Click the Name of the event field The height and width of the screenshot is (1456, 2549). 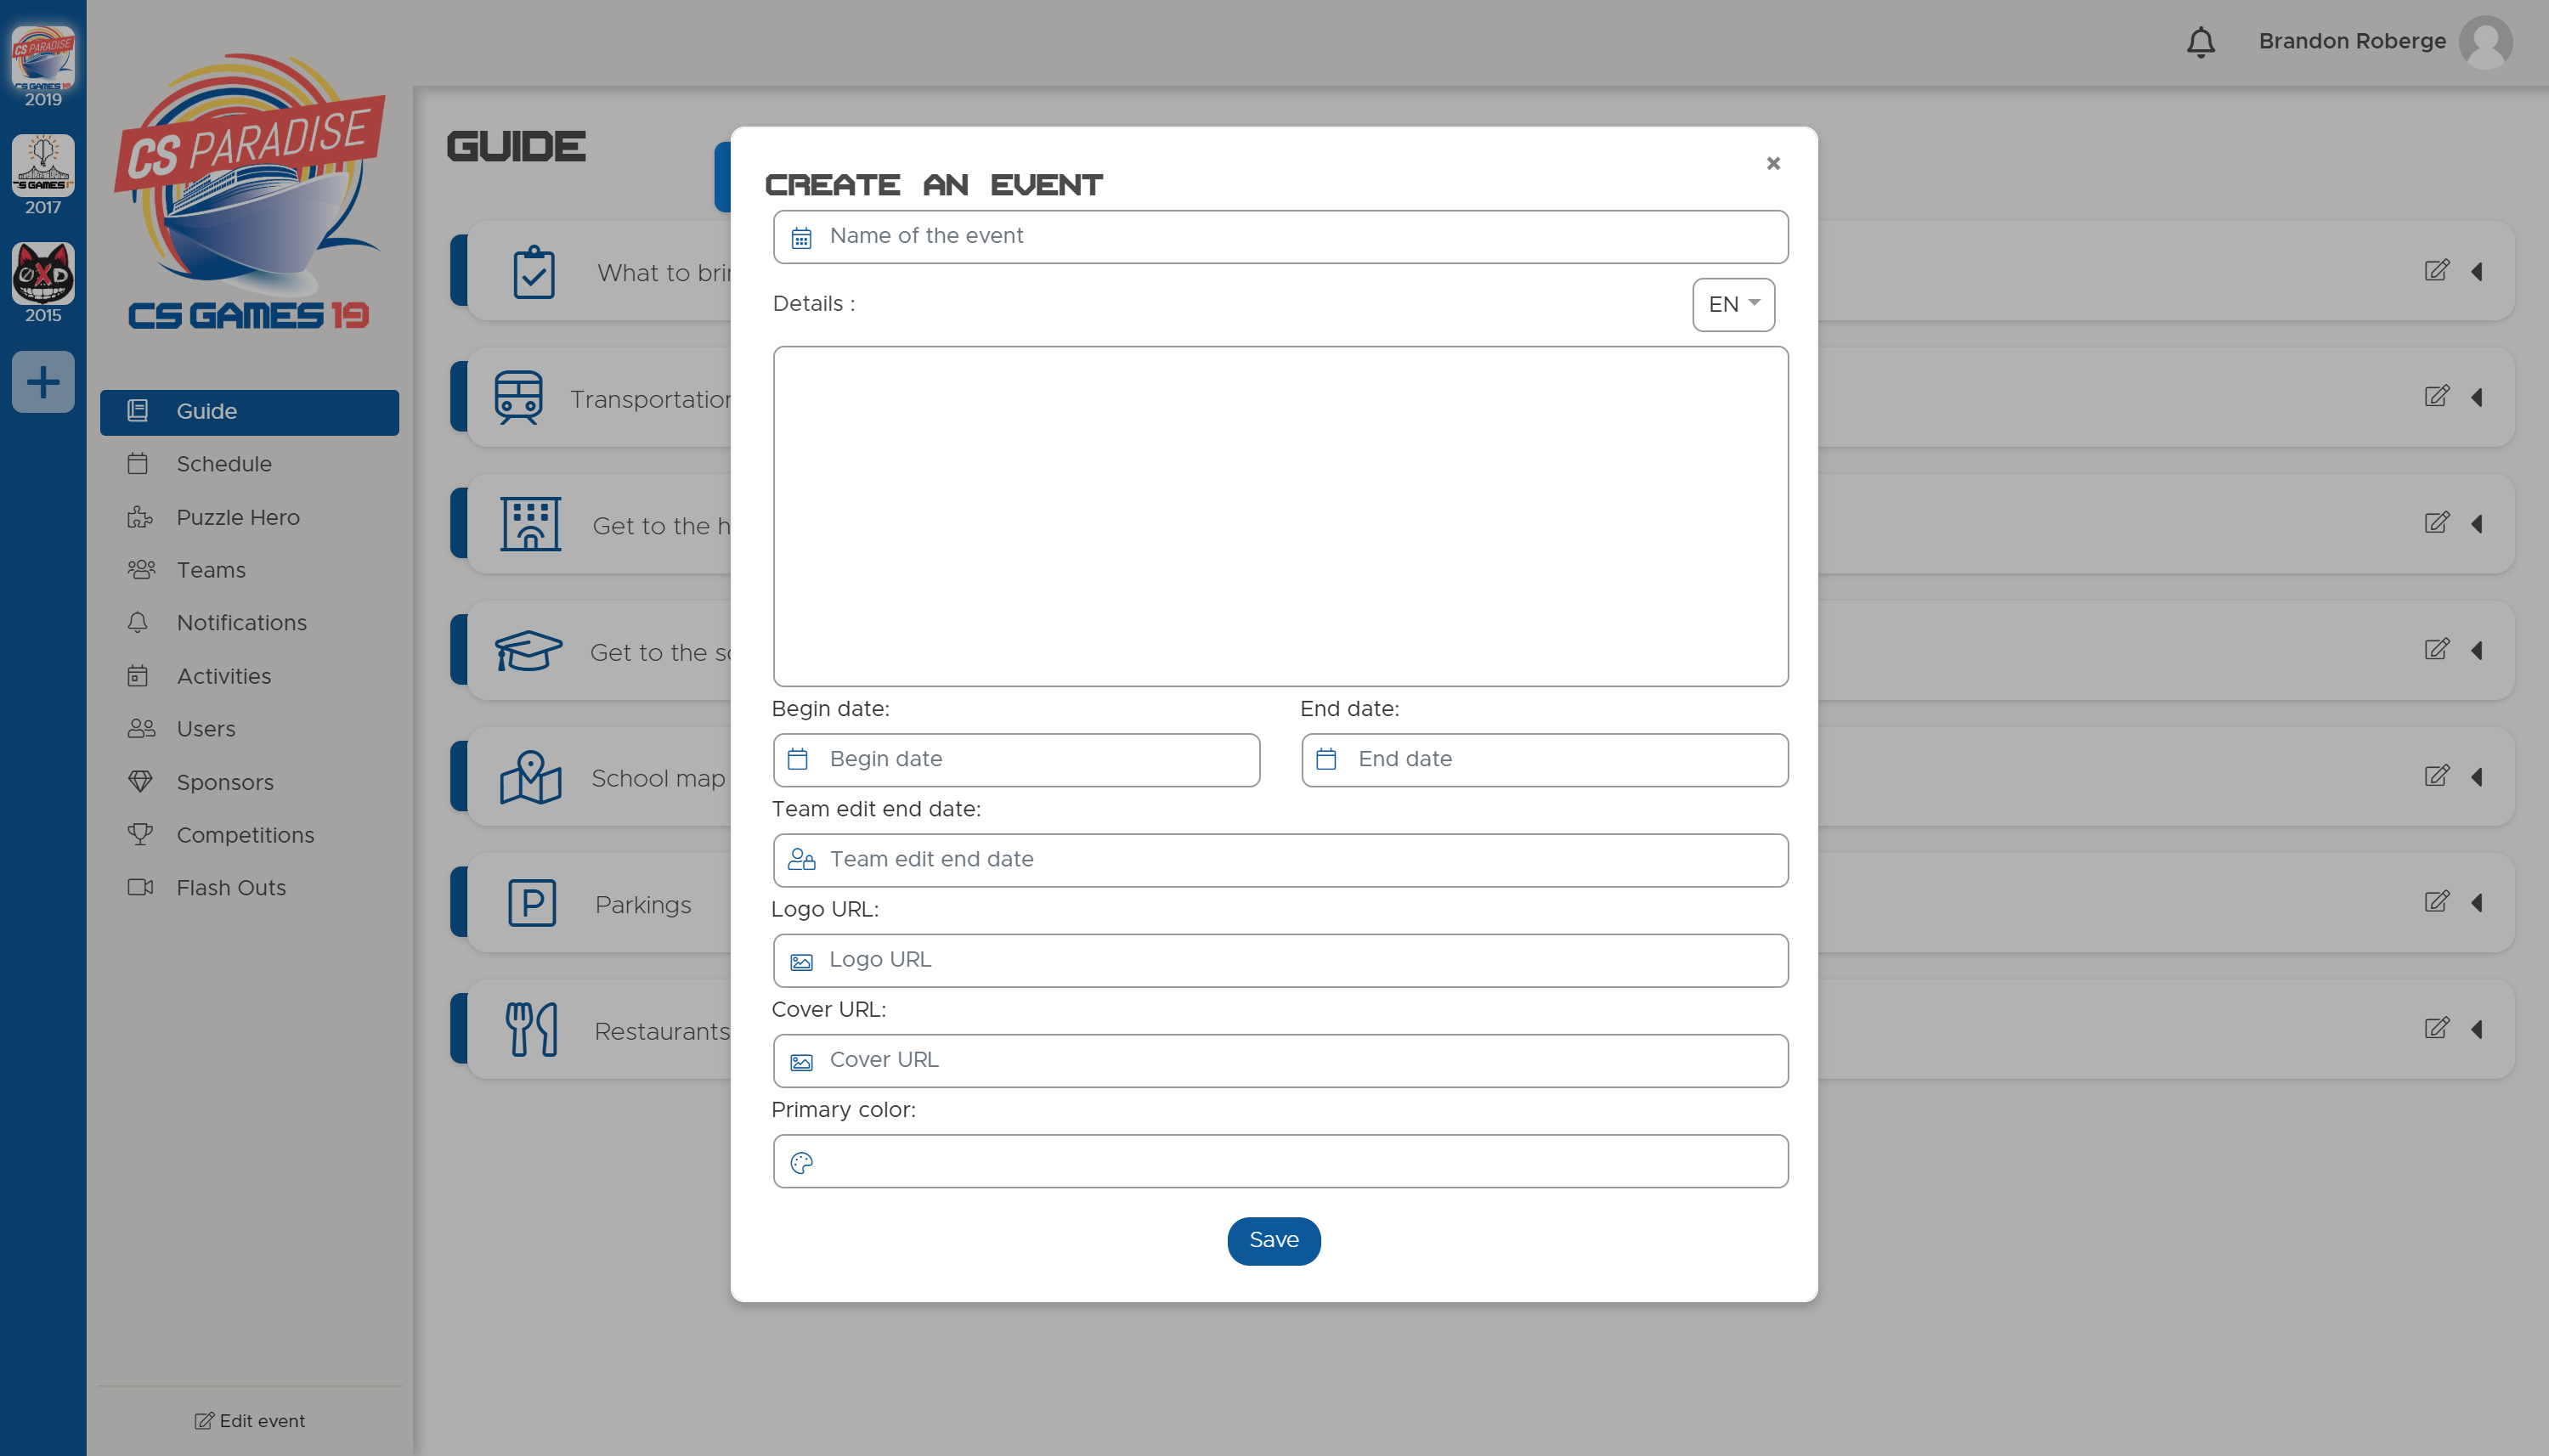pyautogui.click(x=1280, y=237)
